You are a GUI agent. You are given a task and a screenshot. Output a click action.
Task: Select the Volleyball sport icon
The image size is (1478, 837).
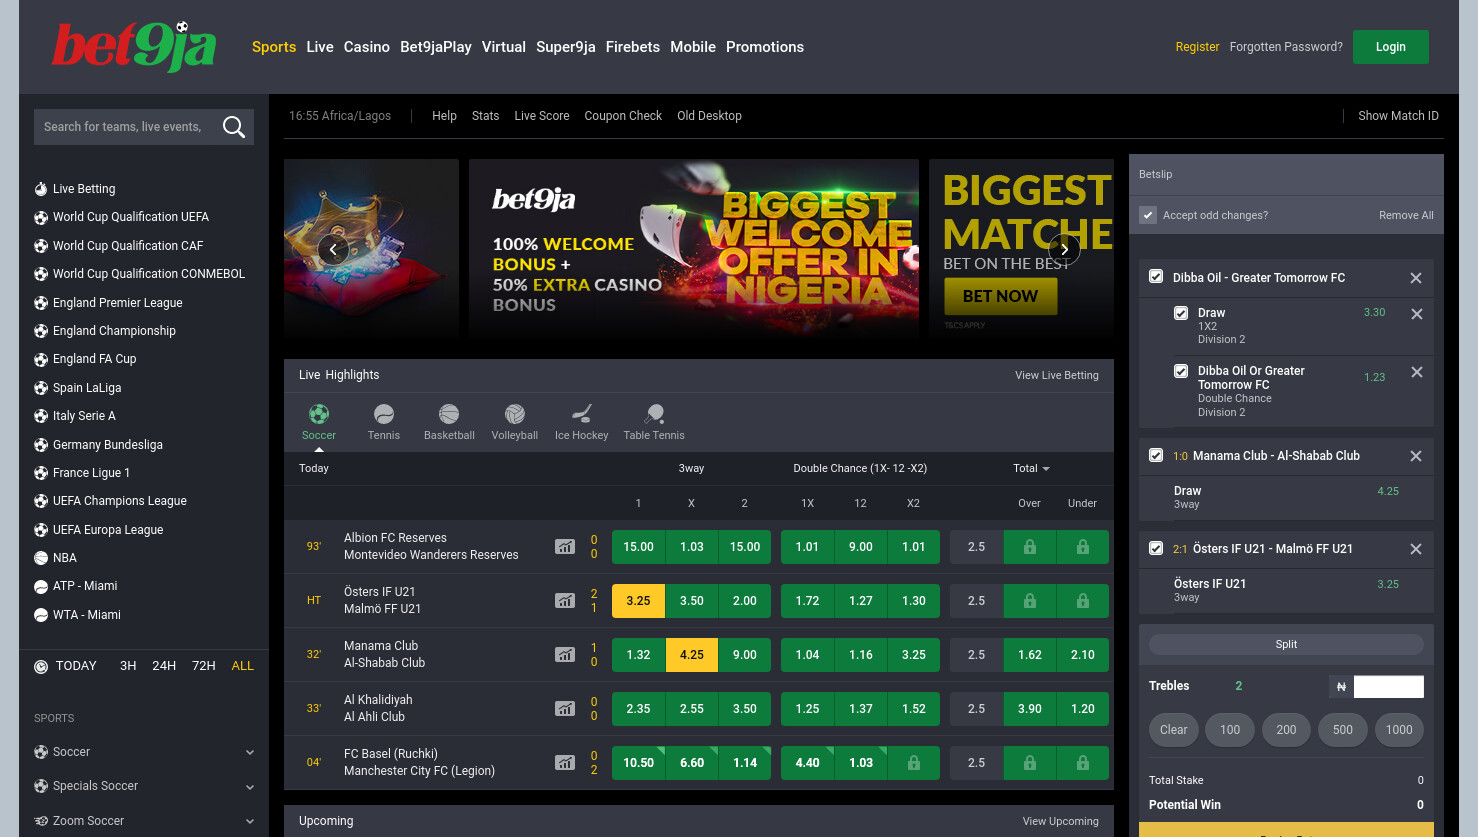[515, 422]
